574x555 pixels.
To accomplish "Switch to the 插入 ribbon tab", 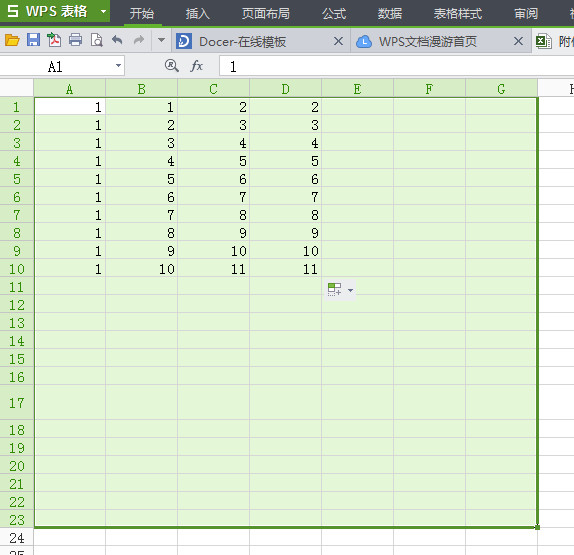I will pyautogui.click(x=198, y=14).
